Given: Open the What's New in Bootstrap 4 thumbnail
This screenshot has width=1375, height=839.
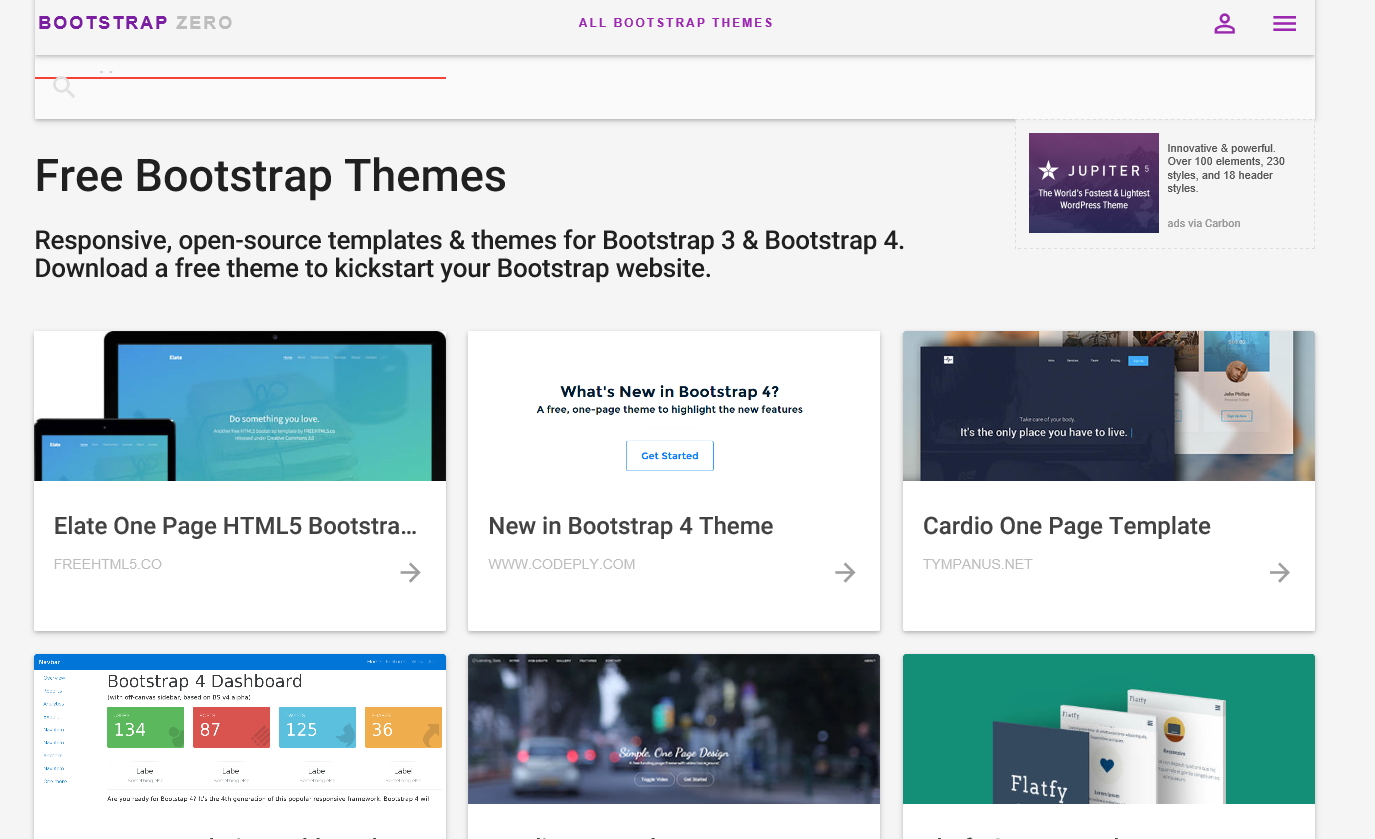Looking at the screenshot, I should 674,406.
